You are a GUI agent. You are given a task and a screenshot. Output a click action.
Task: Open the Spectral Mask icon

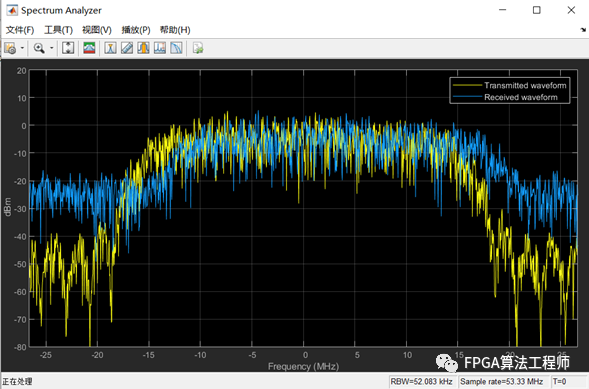point(89,48)
